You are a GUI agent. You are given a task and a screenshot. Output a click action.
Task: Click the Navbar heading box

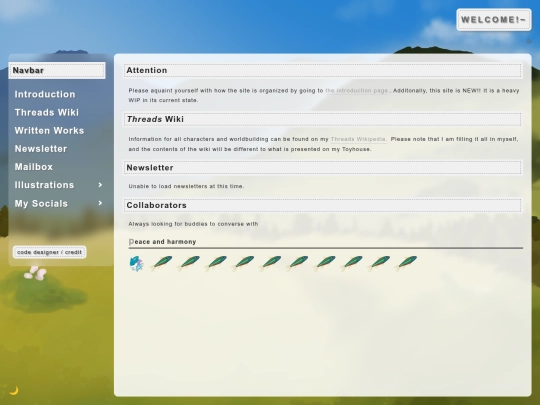coord(57,71)
